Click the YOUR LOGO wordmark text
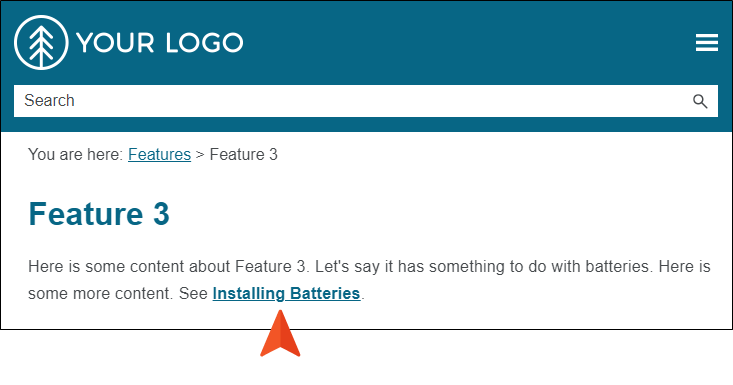Image resolution: width=733 pixels, height=385 pixels. [x=159, y=43]
